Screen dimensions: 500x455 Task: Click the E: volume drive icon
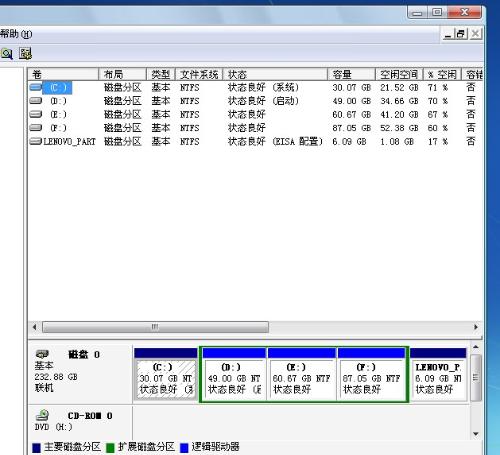[x=35, y=114]
